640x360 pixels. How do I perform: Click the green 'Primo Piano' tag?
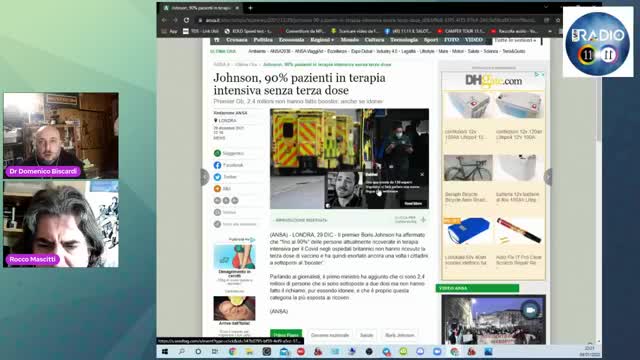pos(286,335)
